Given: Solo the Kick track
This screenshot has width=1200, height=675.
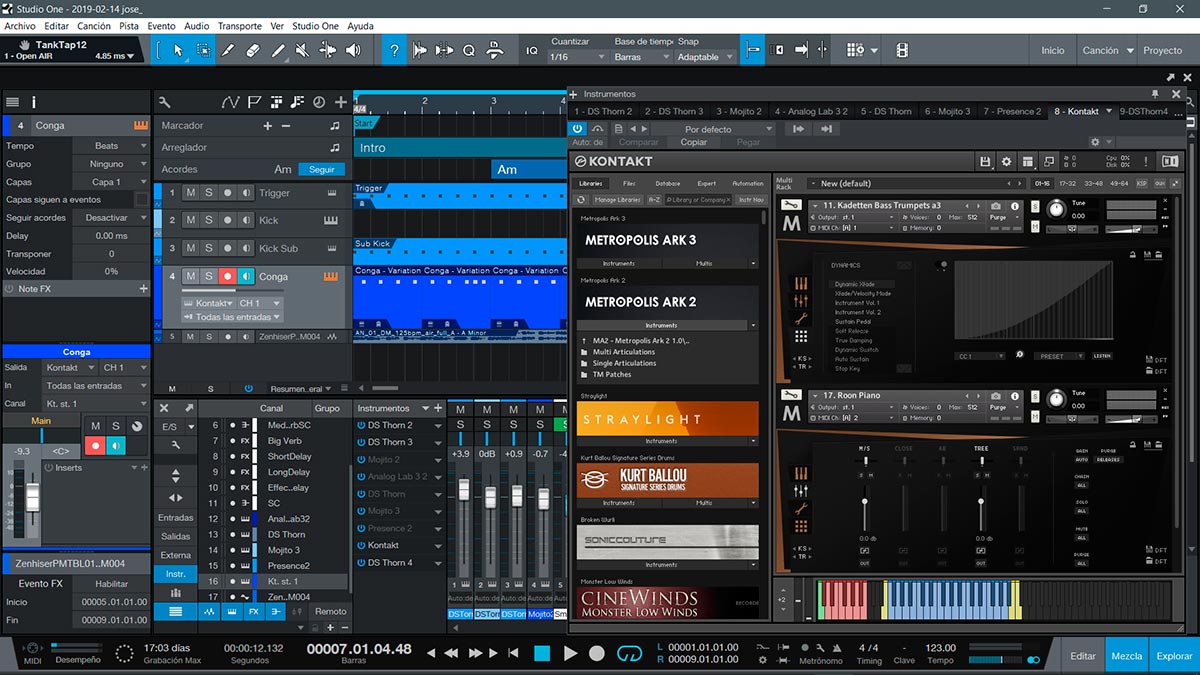Looking at the screenshot, I should tap(209, 220).
